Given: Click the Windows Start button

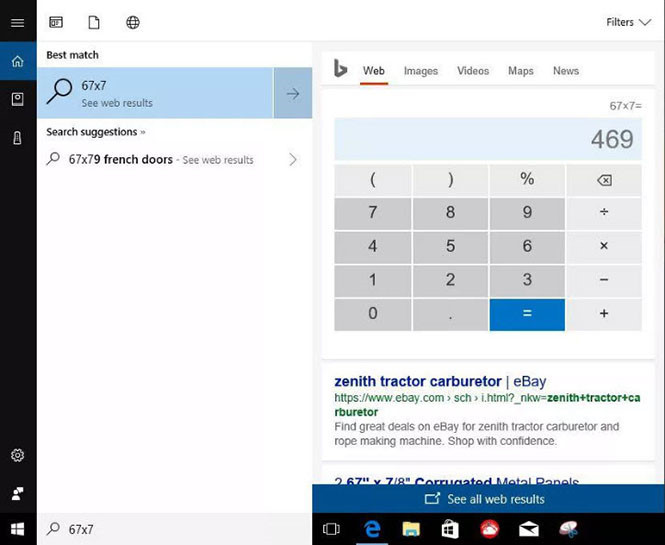Looking at the screenshot, I should (x=17, y=529).
